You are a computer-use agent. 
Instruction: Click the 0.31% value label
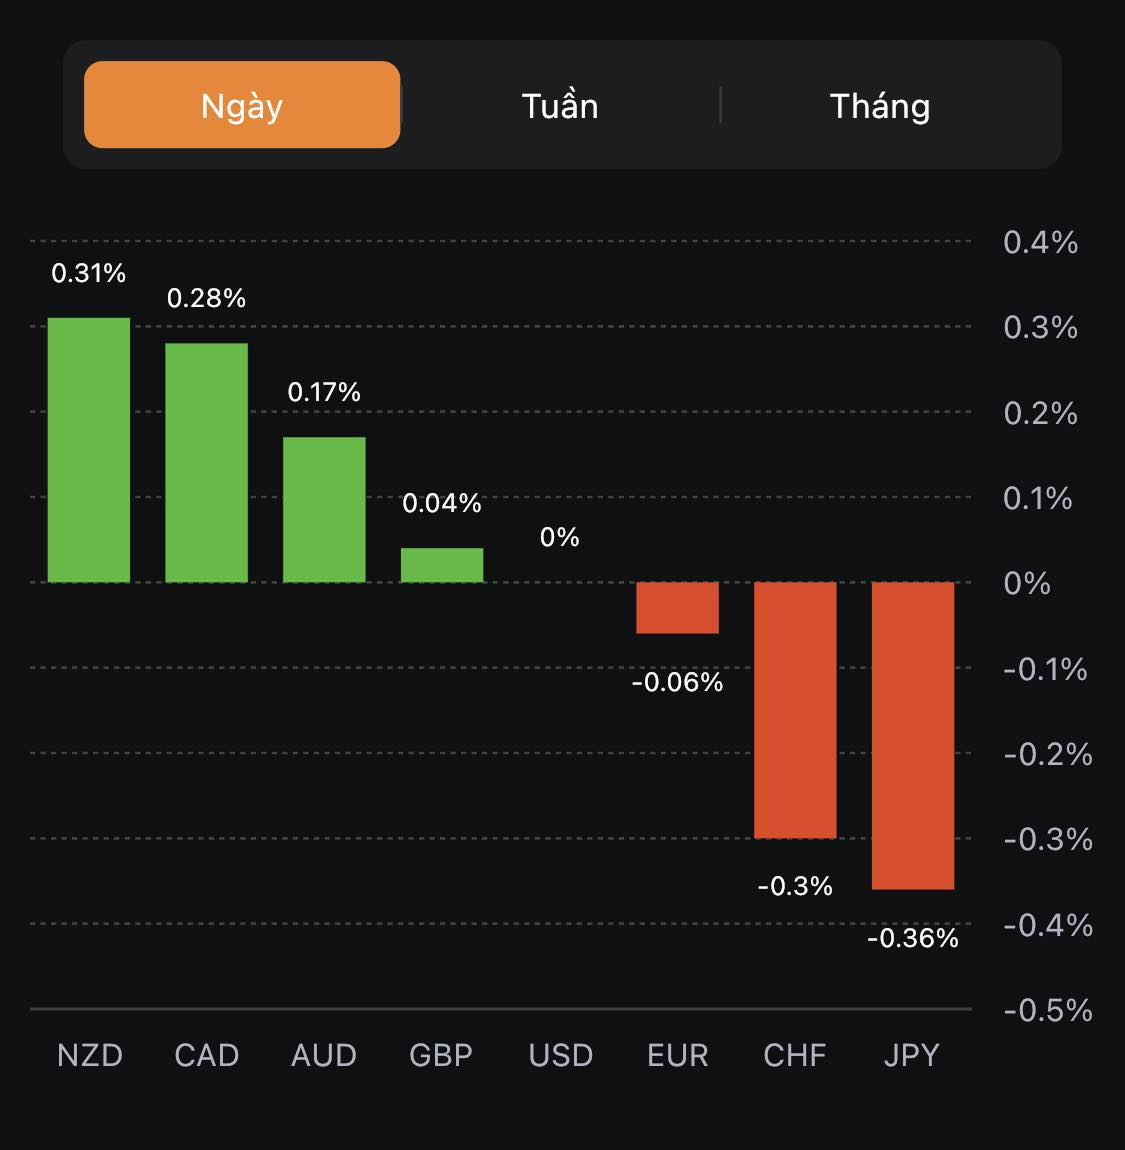point(89,273)
